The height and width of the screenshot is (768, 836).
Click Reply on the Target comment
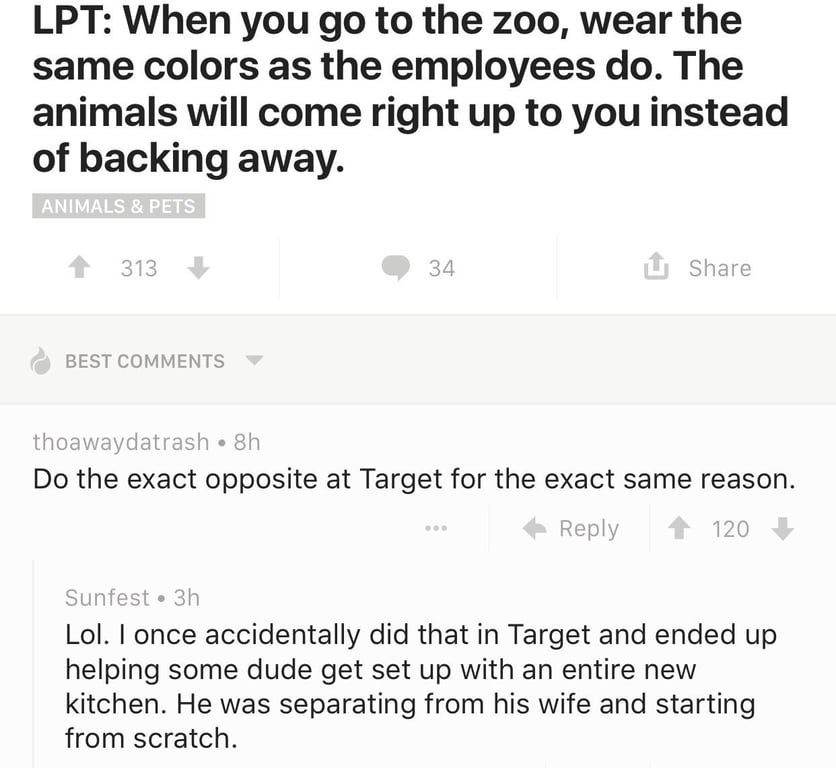coord(590,528)
